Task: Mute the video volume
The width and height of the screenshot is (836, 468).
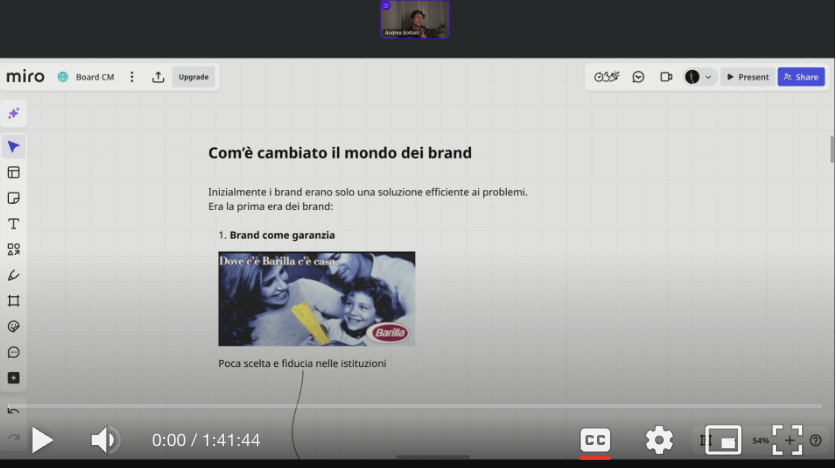Action: (104, 440)
